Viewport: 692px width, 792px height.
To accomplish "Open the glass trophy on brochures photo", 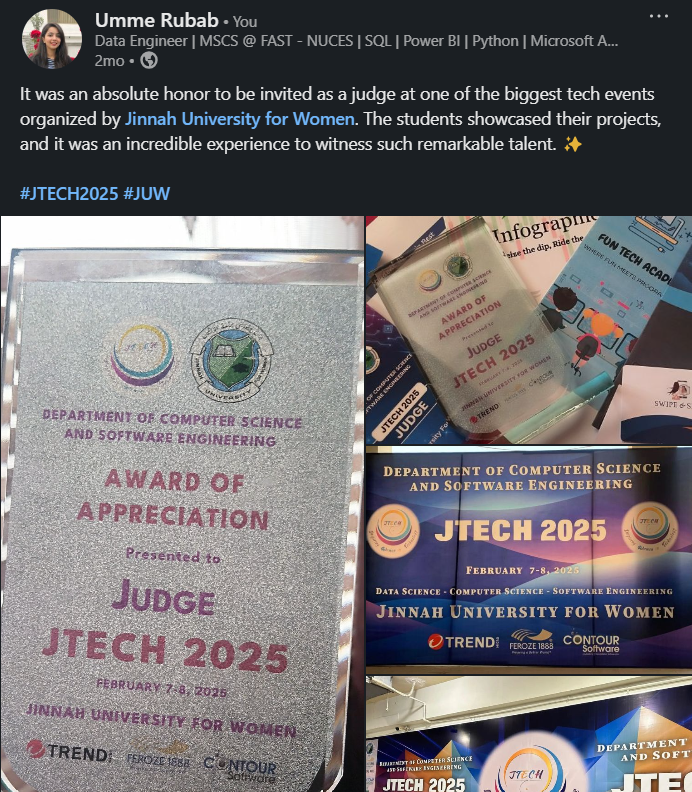I will pos(529,330).
